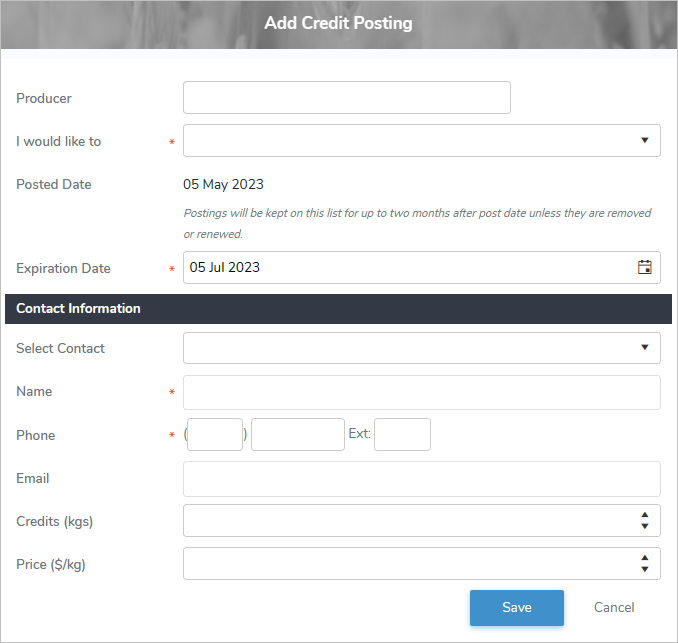Click inside the Price ($/kg) input

coord(405,564)
